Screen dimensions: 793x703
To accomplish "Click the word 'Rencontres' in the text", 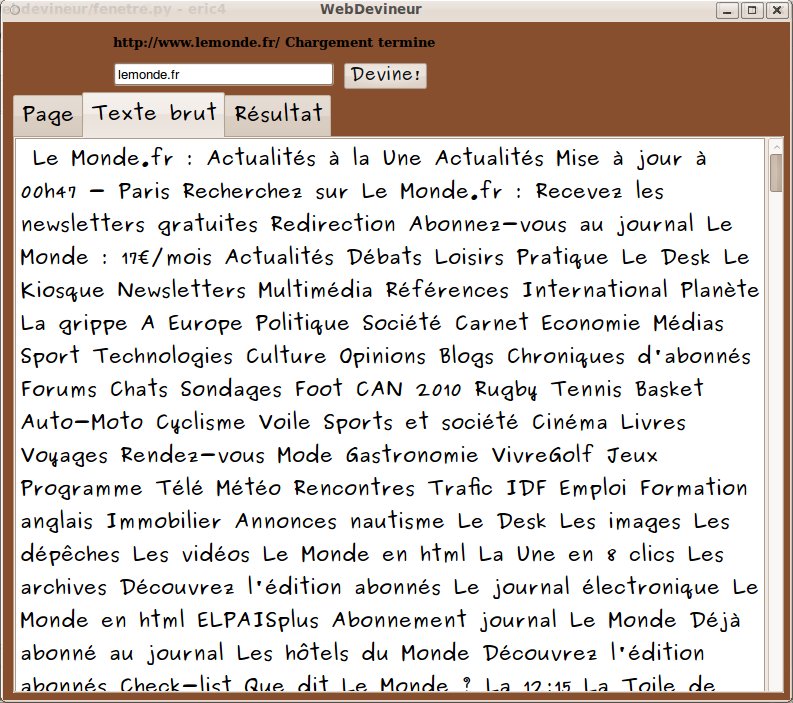I will (354, 488).
